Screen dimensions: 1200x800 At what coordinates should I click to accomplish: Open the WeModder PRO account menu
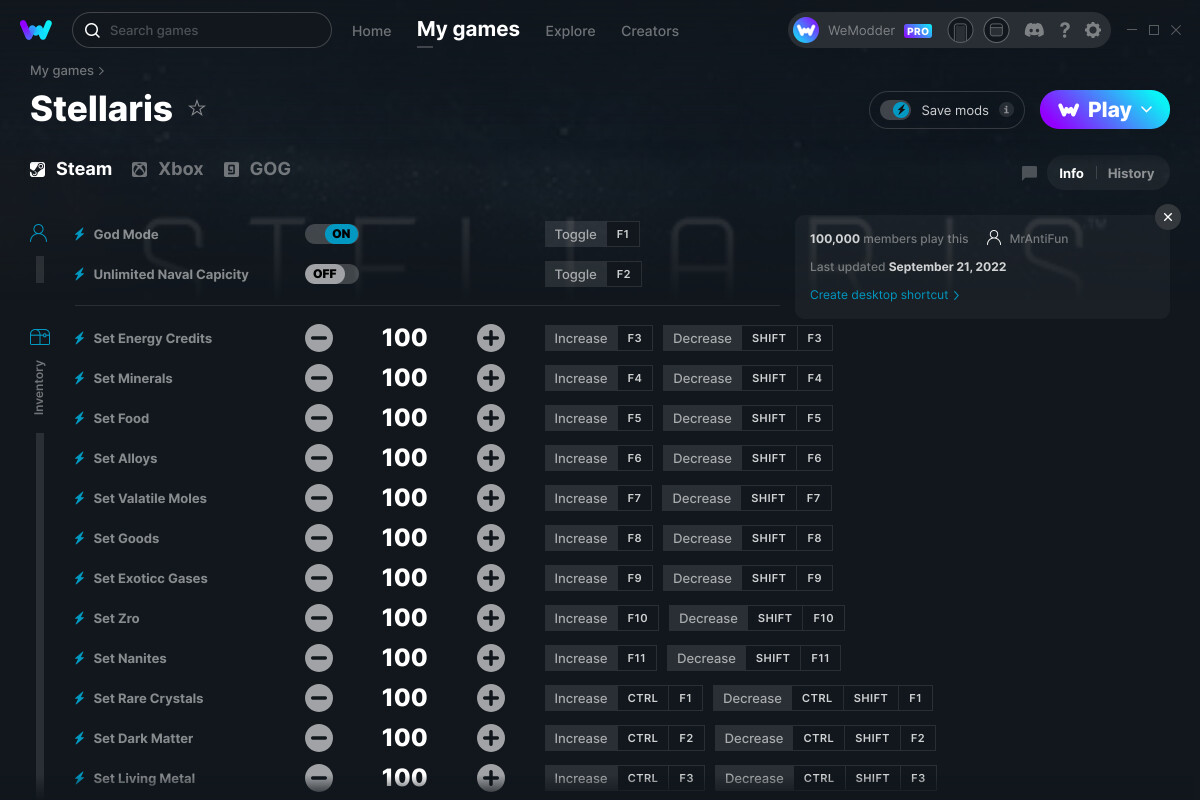863,30
